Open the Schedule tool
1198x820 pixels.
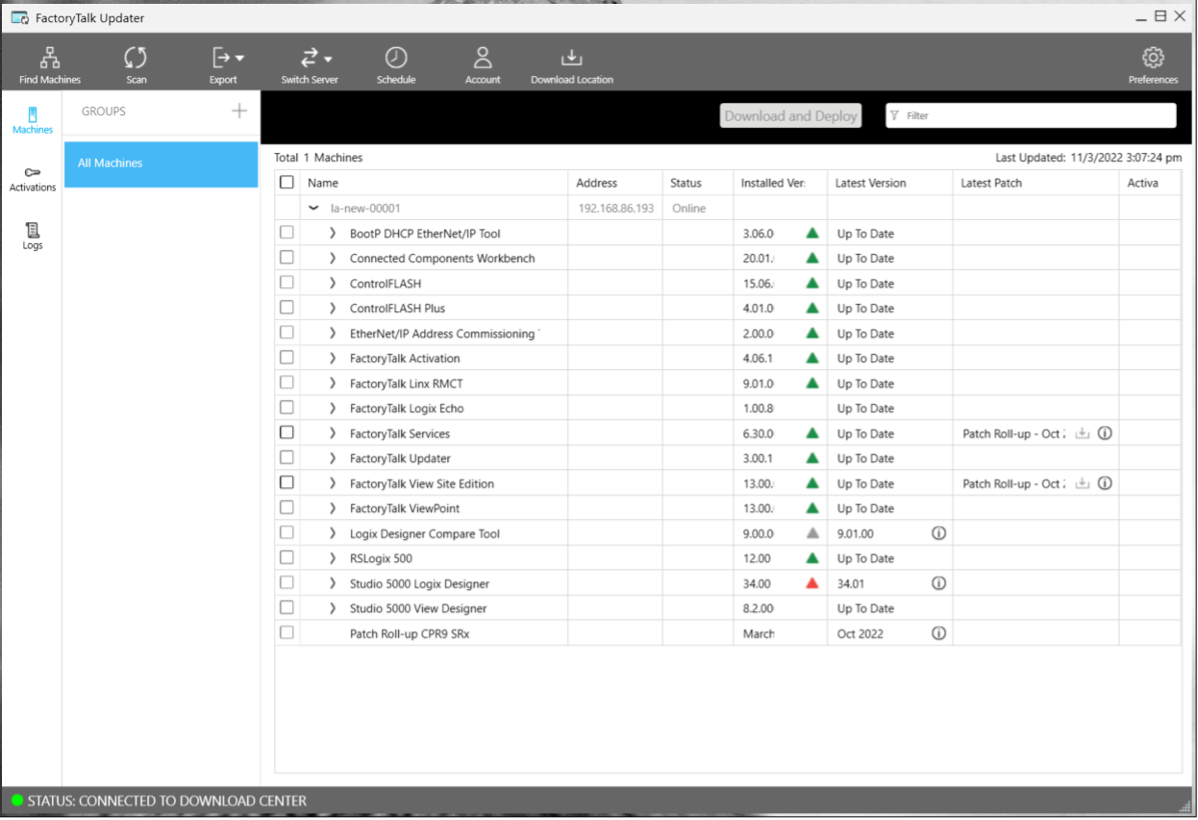(x=395, y=62)
